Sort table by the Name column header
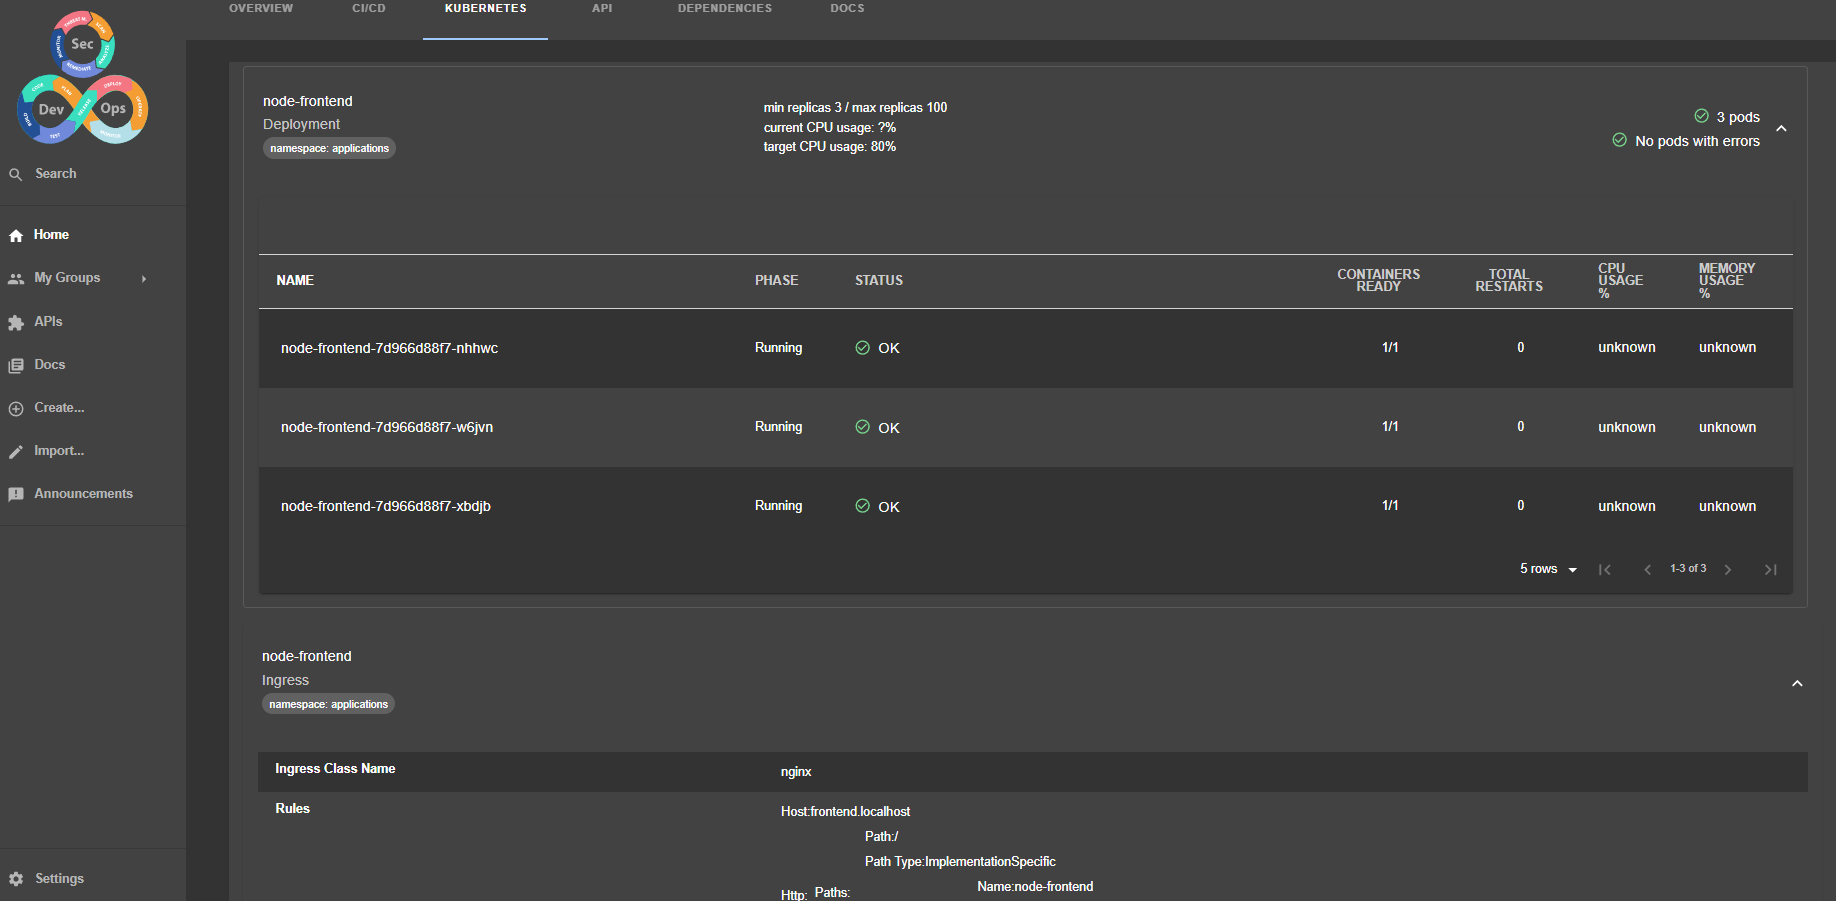Viewport: 1836px width, 901px height. click(295, 281)
